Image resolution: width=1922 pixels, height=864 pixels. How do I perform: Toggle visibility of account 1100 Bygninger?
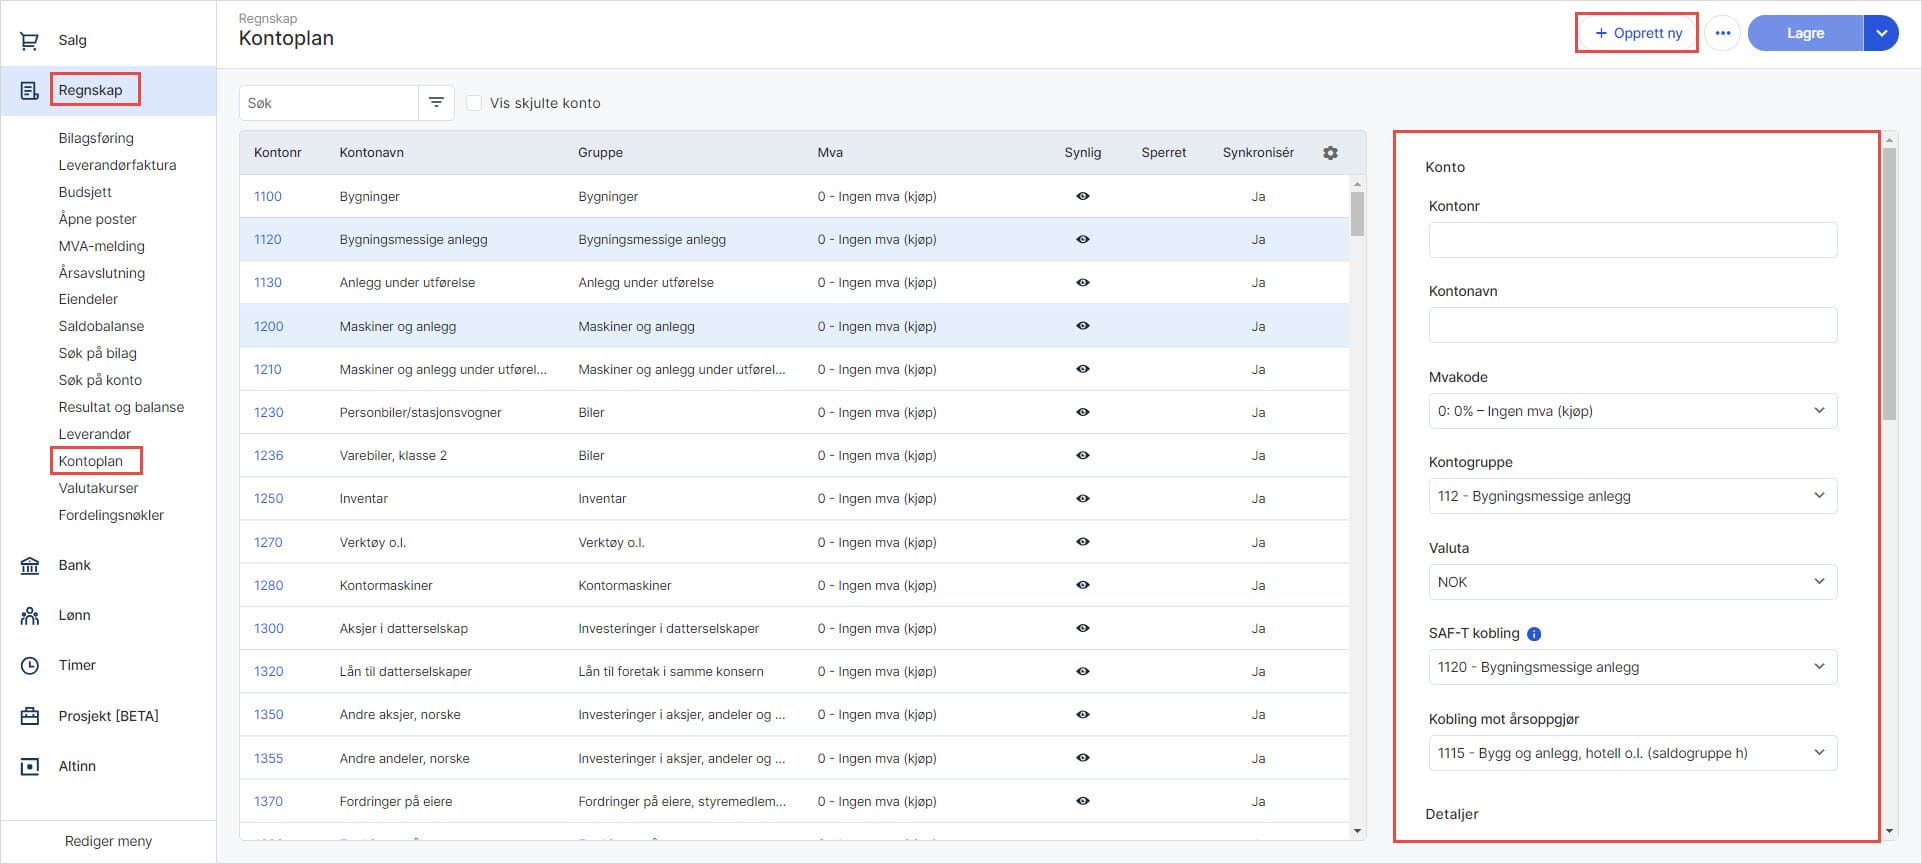(x=1082, y=197)
